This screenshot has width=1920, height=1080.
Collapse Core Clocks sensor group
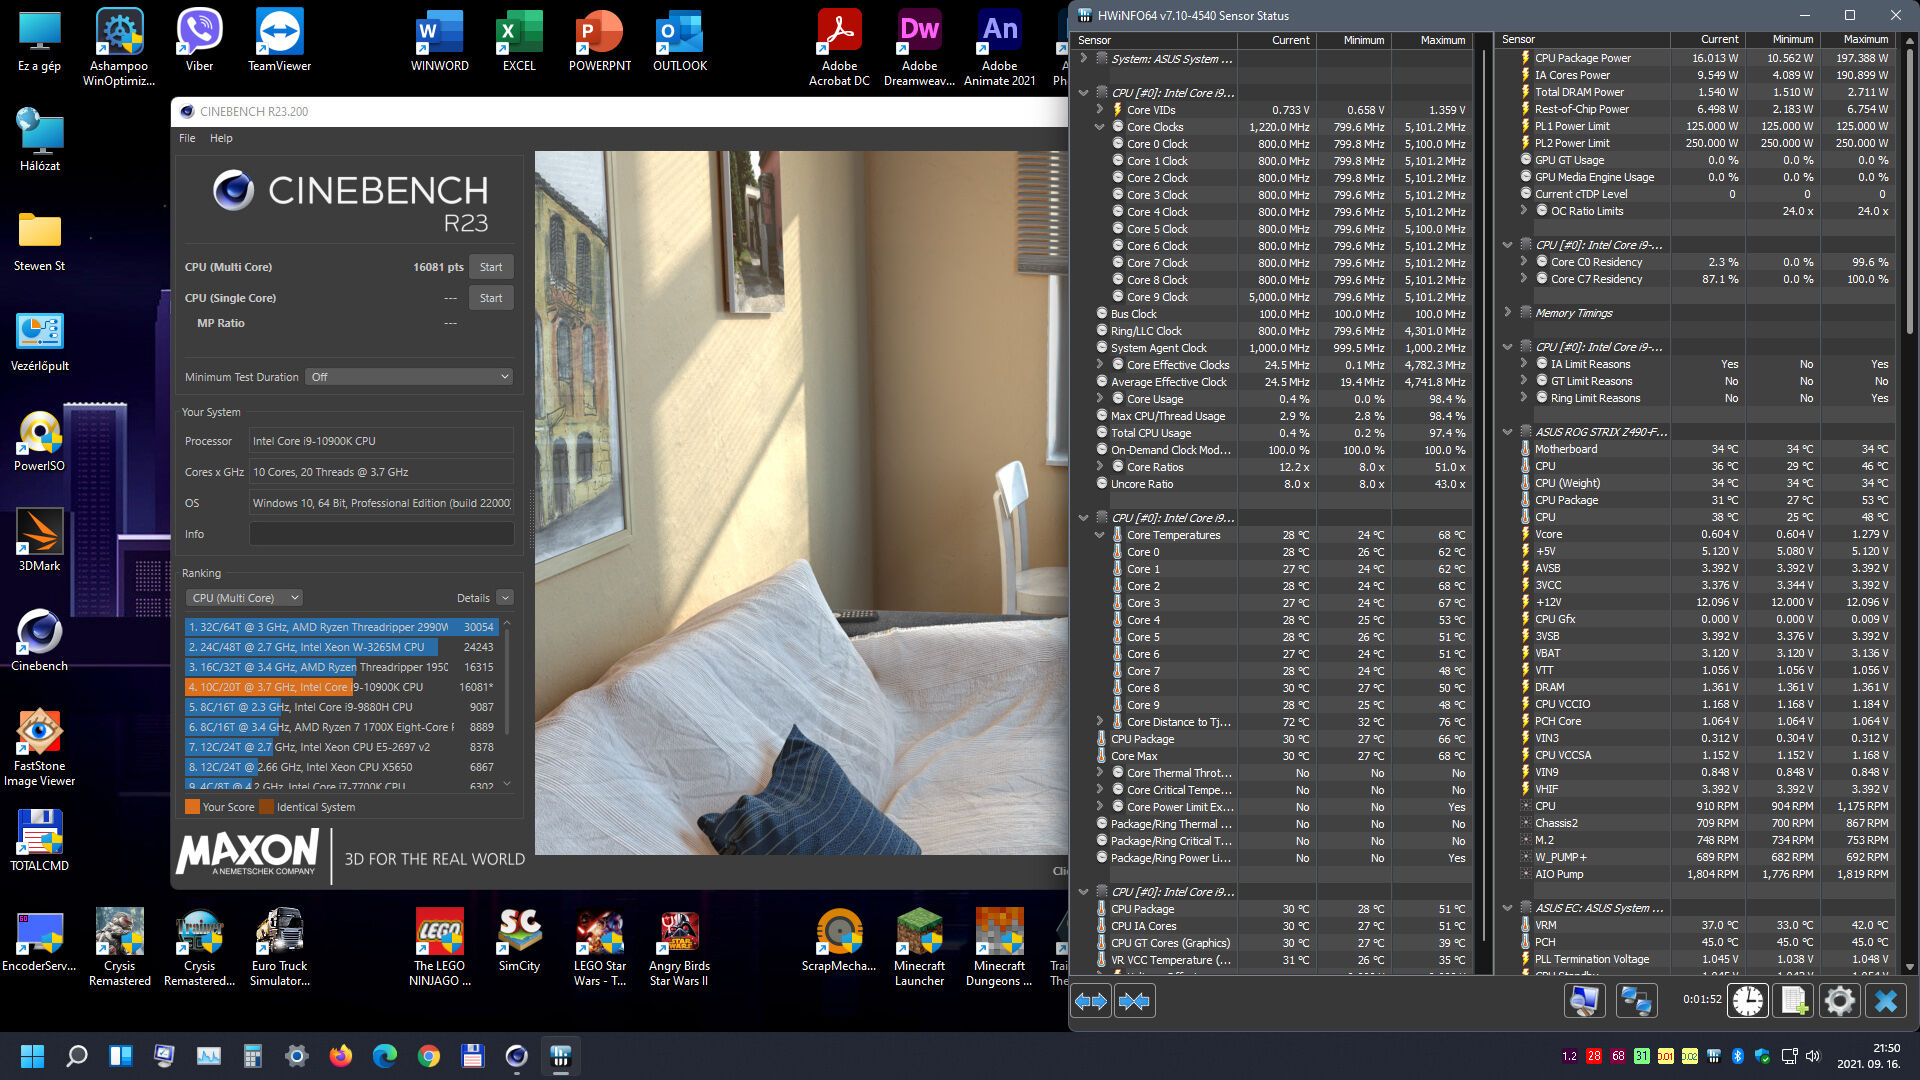(x=1099, y=127)
